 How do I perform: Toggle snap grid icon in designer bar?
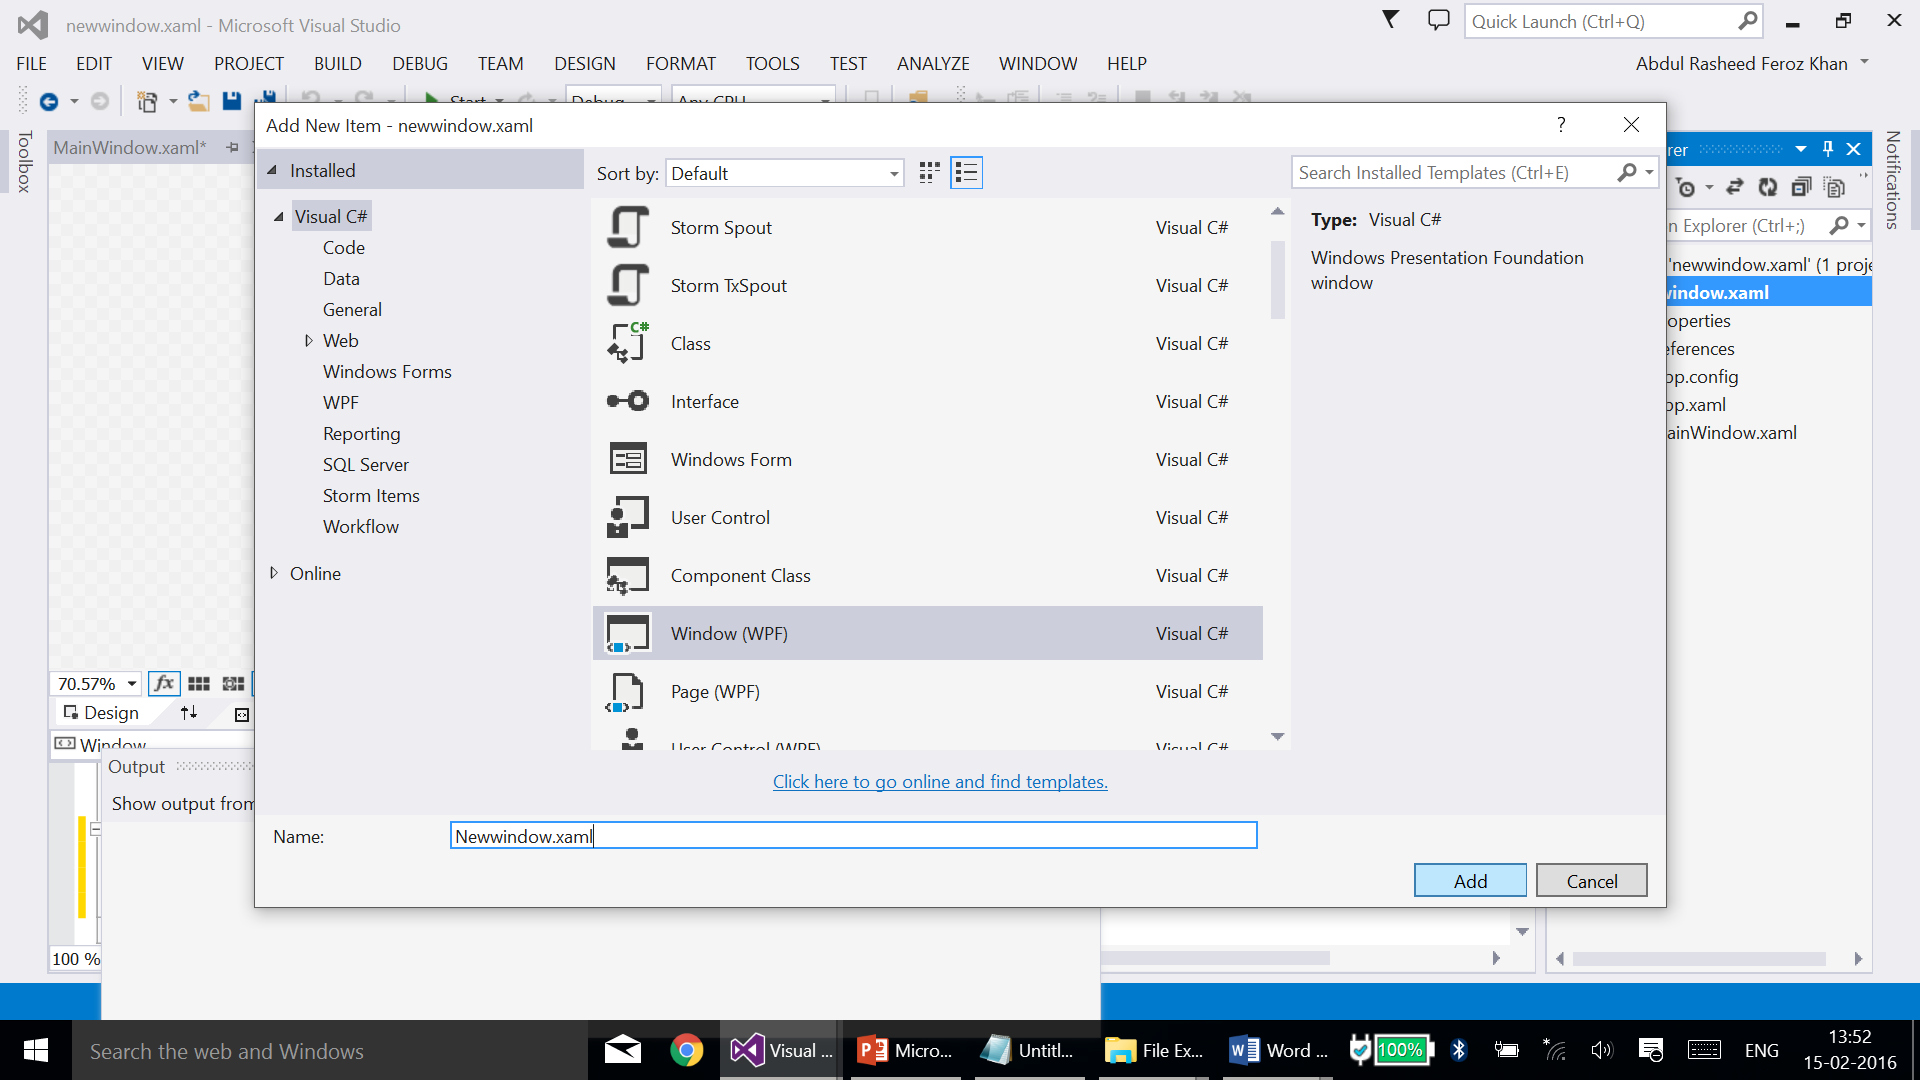(x=199, y=684)
